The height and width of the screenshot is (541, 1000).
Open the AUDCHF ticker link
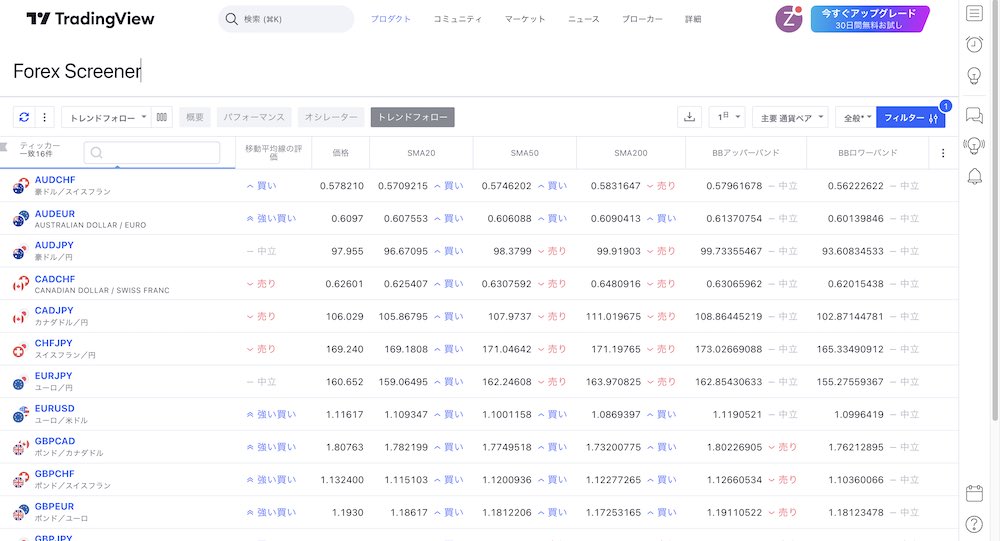(x=55, y=180)
